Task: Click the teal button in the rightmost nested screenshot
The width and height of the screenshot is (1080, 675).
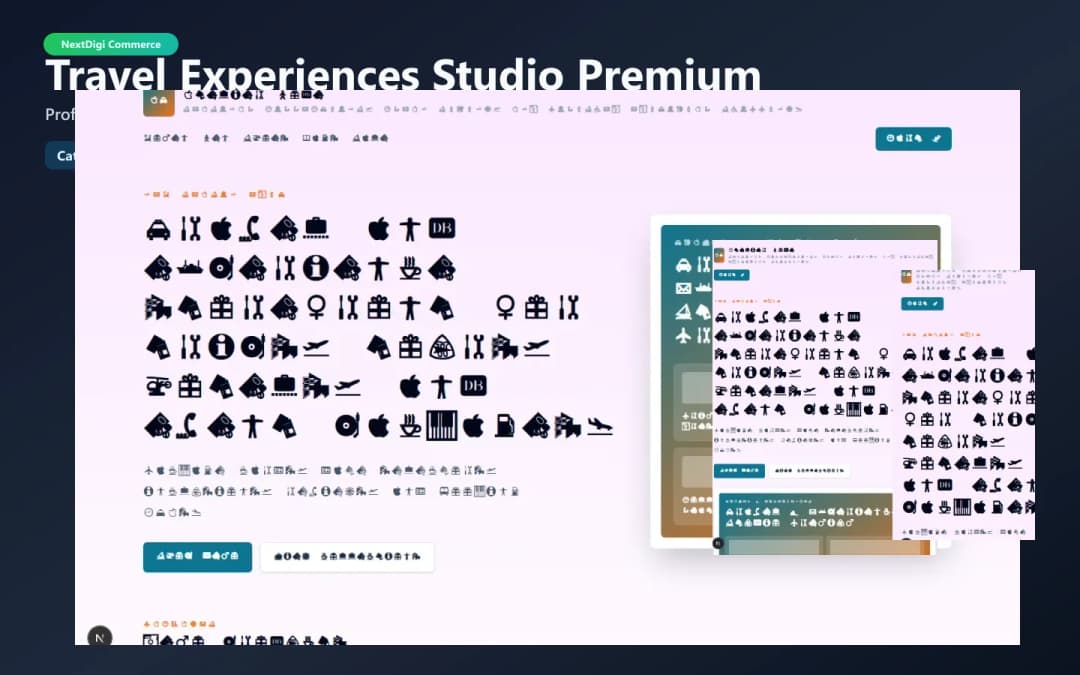Action: (x=922, y=304)
